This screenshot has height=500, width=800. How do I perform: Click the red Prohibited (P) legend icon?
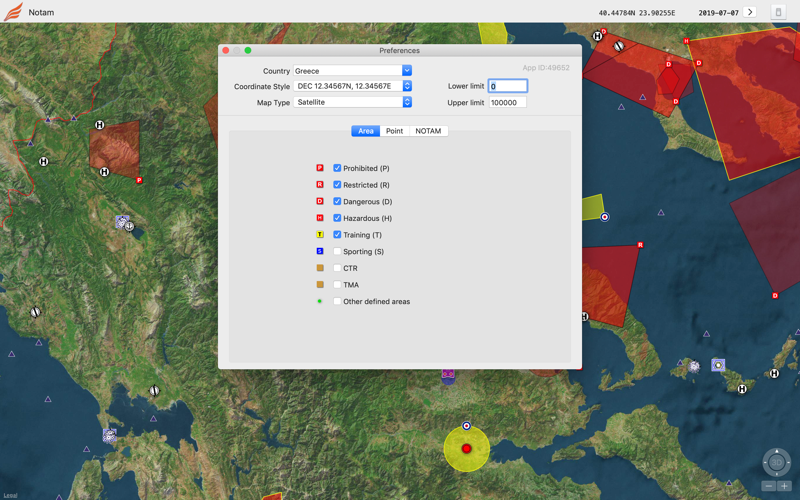320,168
